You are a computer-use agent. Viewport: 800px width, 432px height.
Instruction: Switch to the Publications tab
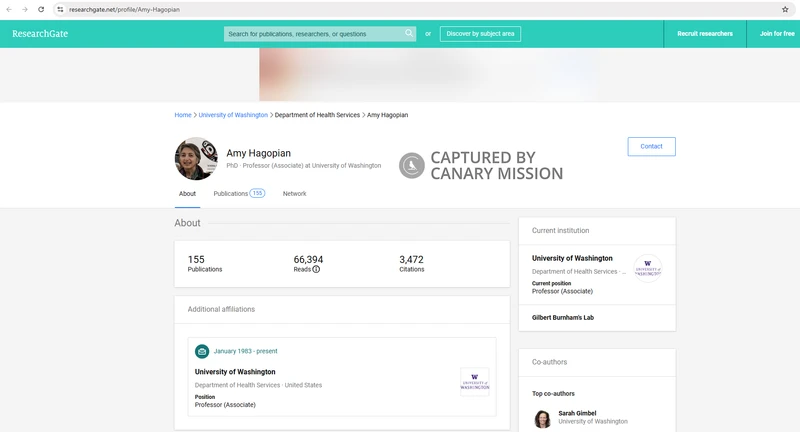point(239,194)
